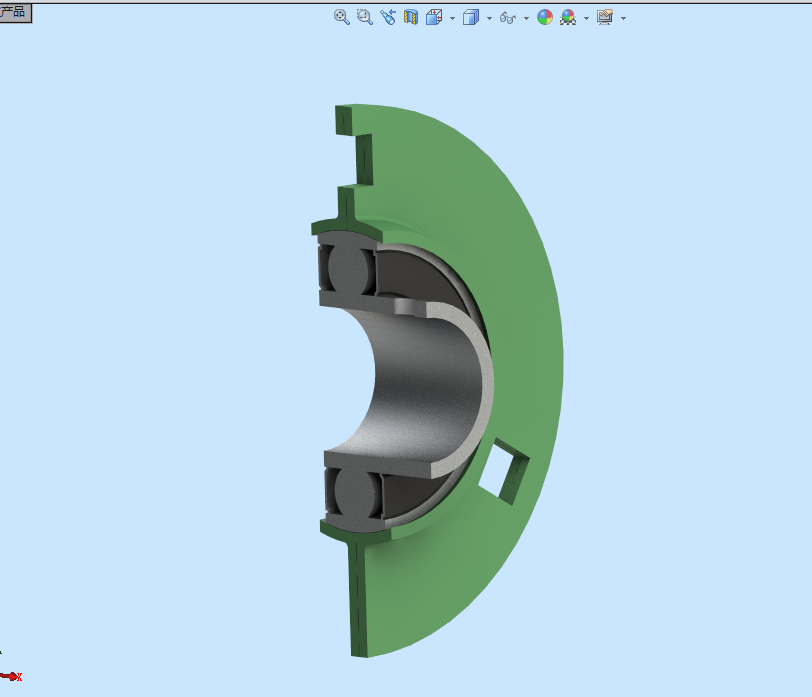This screenshot has height=697, width=812.
Task: Click the red X axis of the triad
Action: [11, 676]
